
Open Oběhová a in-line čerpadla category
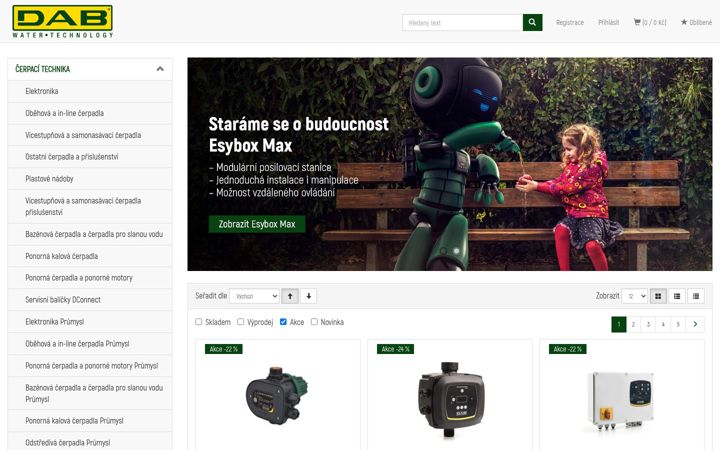click(90, 113)
